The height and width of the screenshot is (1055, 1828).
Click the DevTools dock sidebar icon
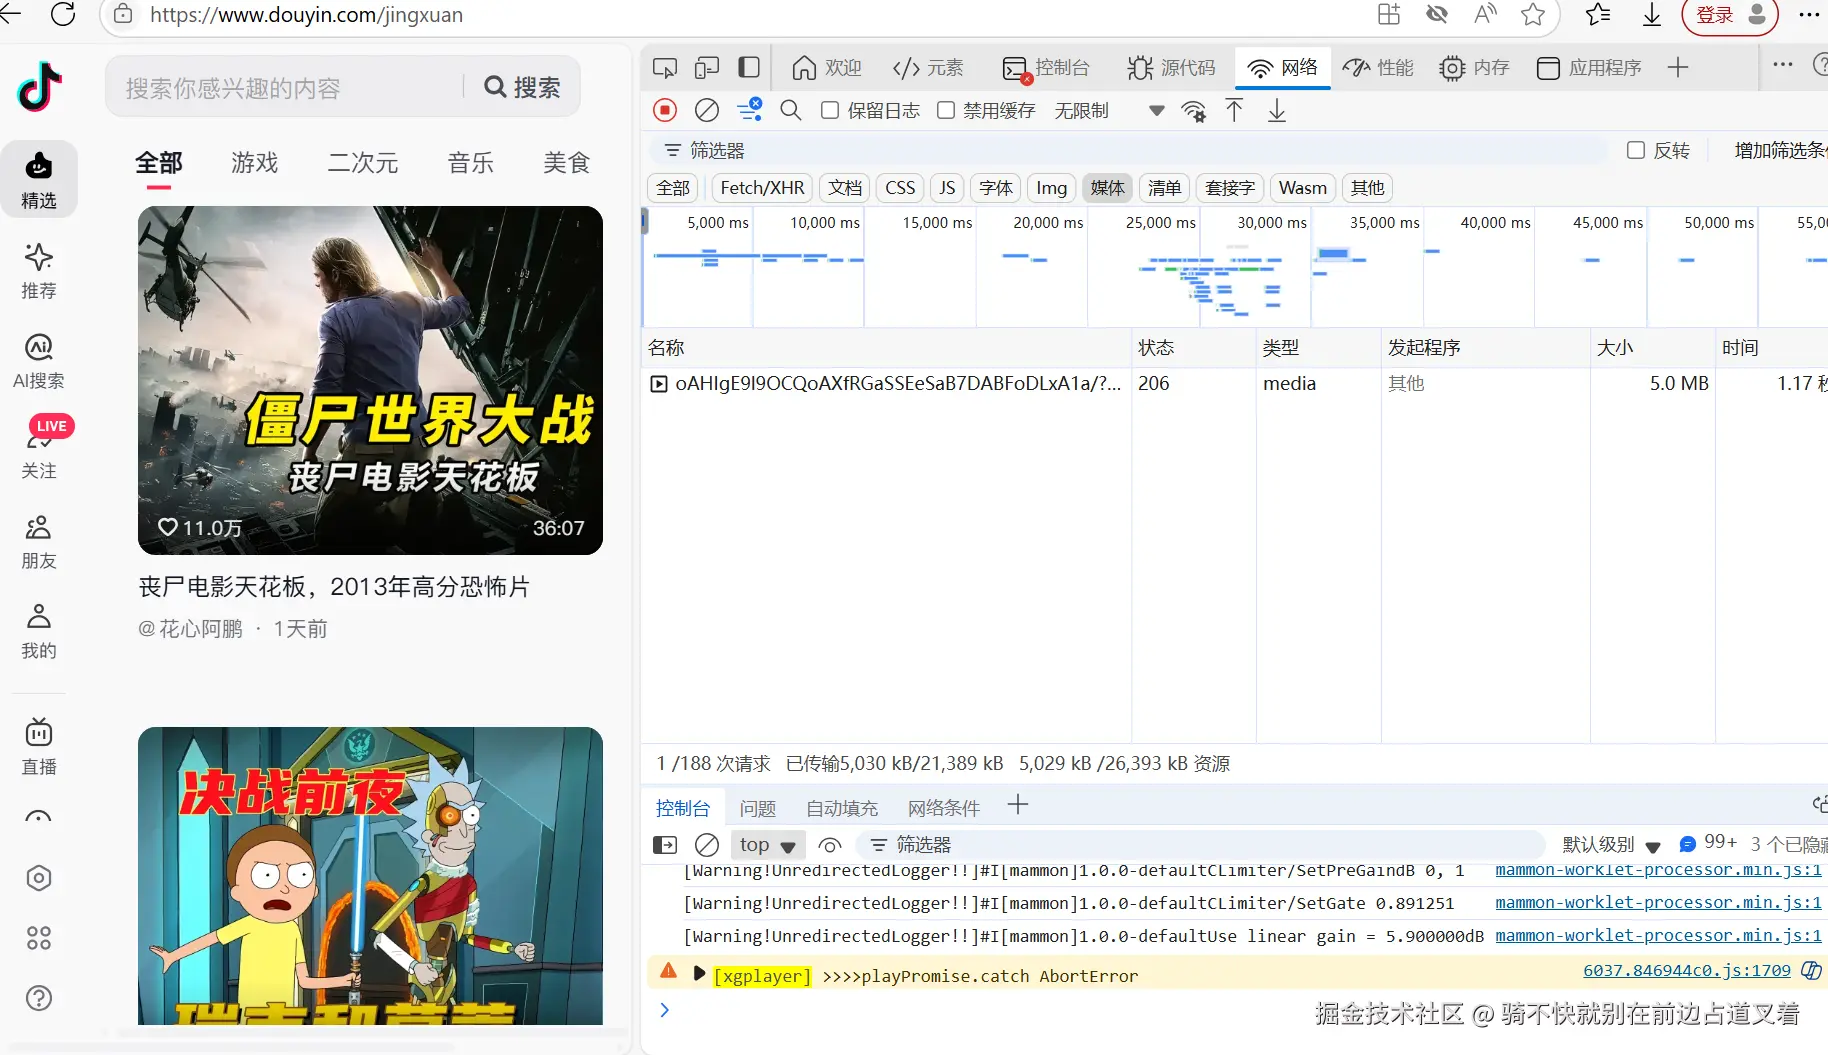[749, 68]
